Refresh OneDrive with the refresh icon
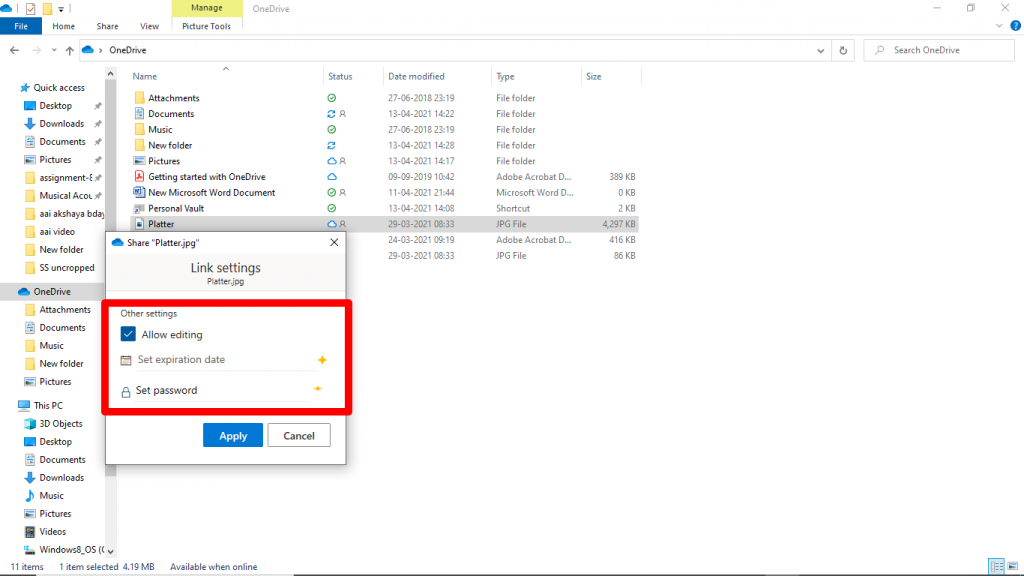Viewport: 1024px width, 576px height. click(x=843, y=50)
